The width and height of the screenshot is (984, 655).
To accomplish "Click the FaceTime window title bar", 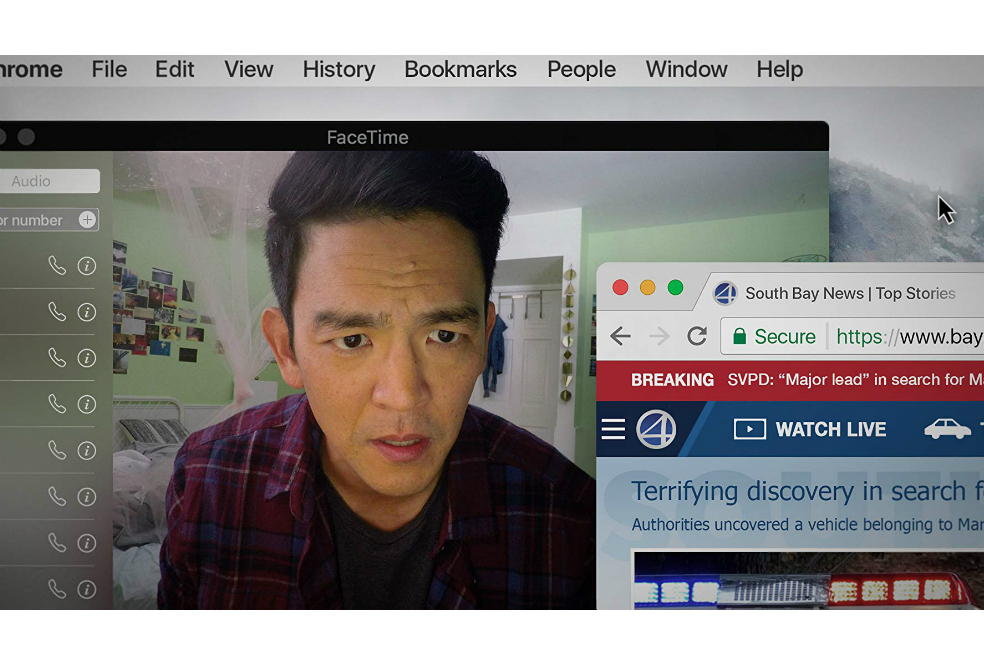I will pos(414,137).
